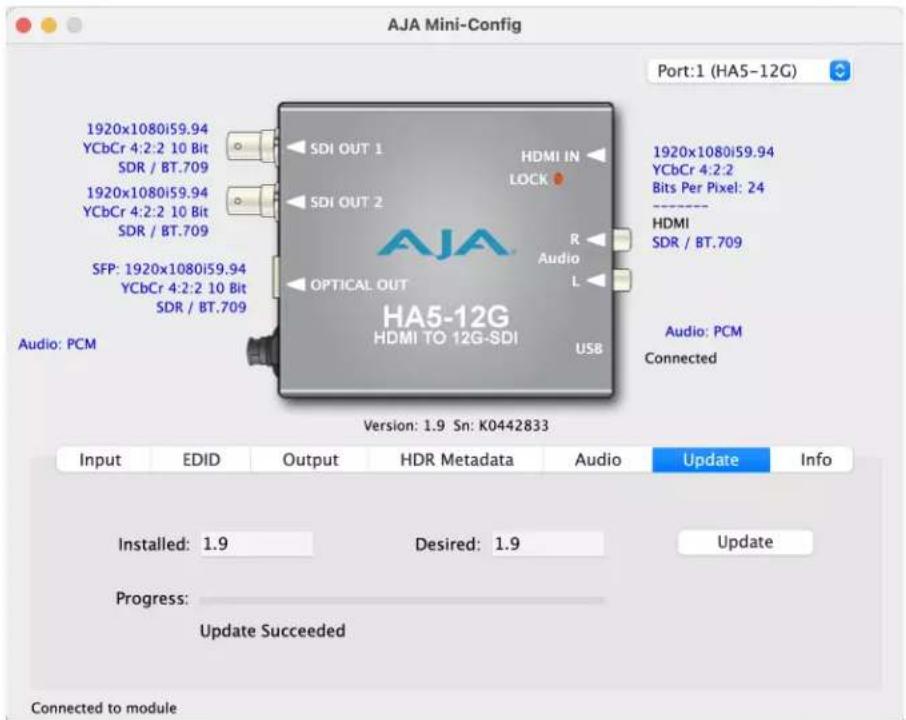Select the Update tab

[711, 460]
